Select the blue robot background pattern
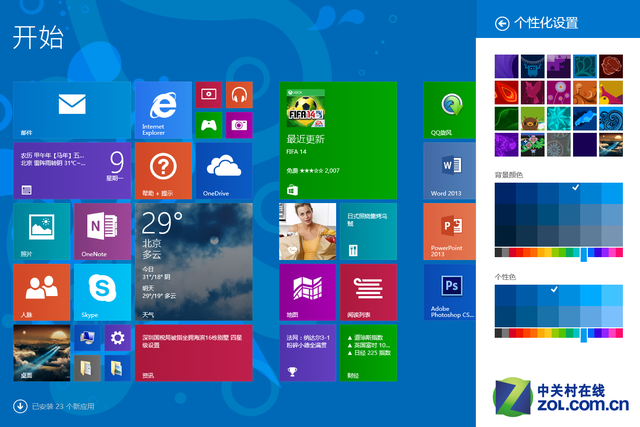This screenshot has width=640, height=427. point(533,66)
